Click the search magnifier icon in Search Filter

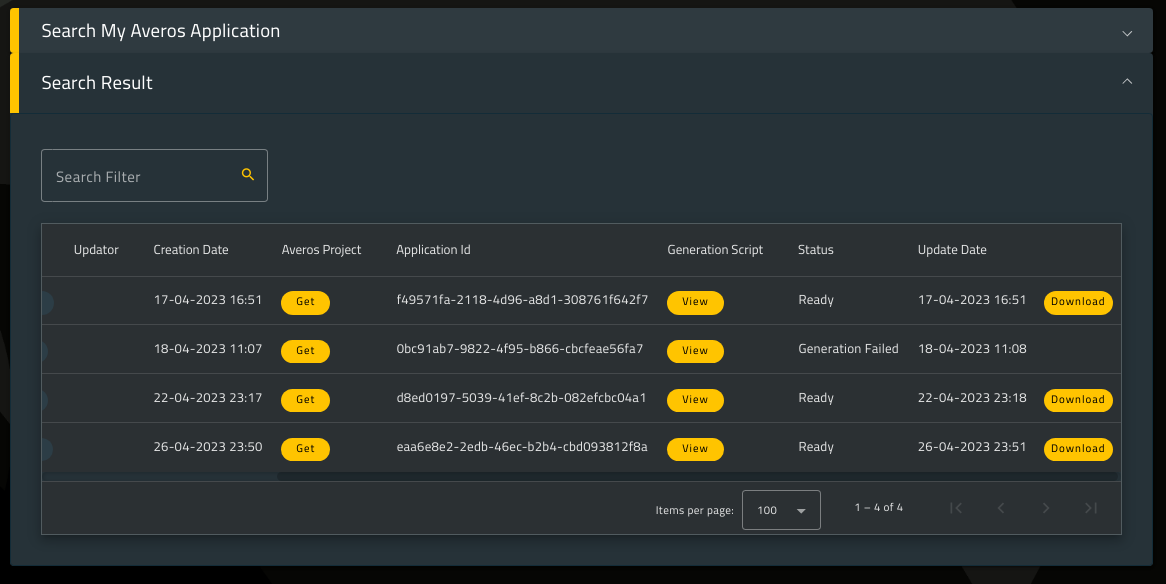pos(248,175)
